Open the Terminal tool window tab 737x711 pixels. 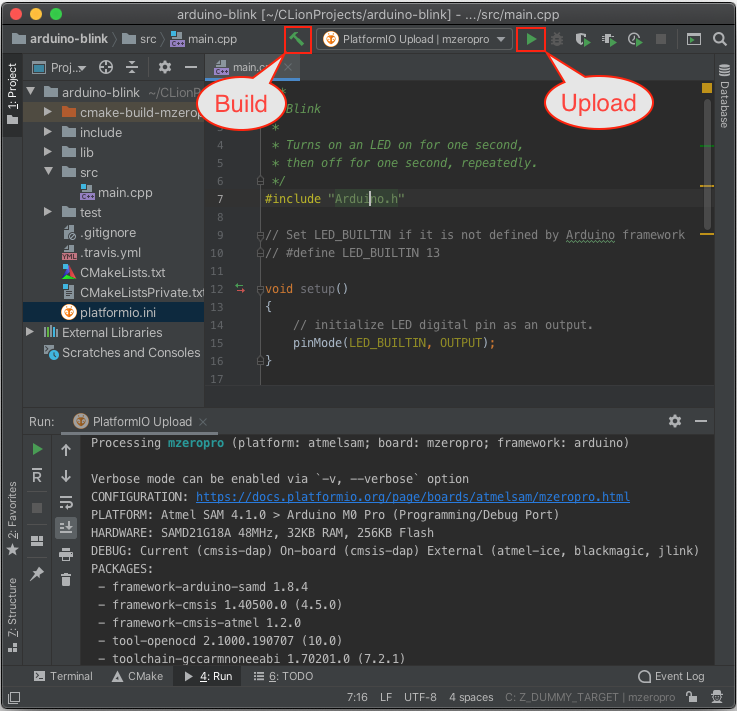63,676
